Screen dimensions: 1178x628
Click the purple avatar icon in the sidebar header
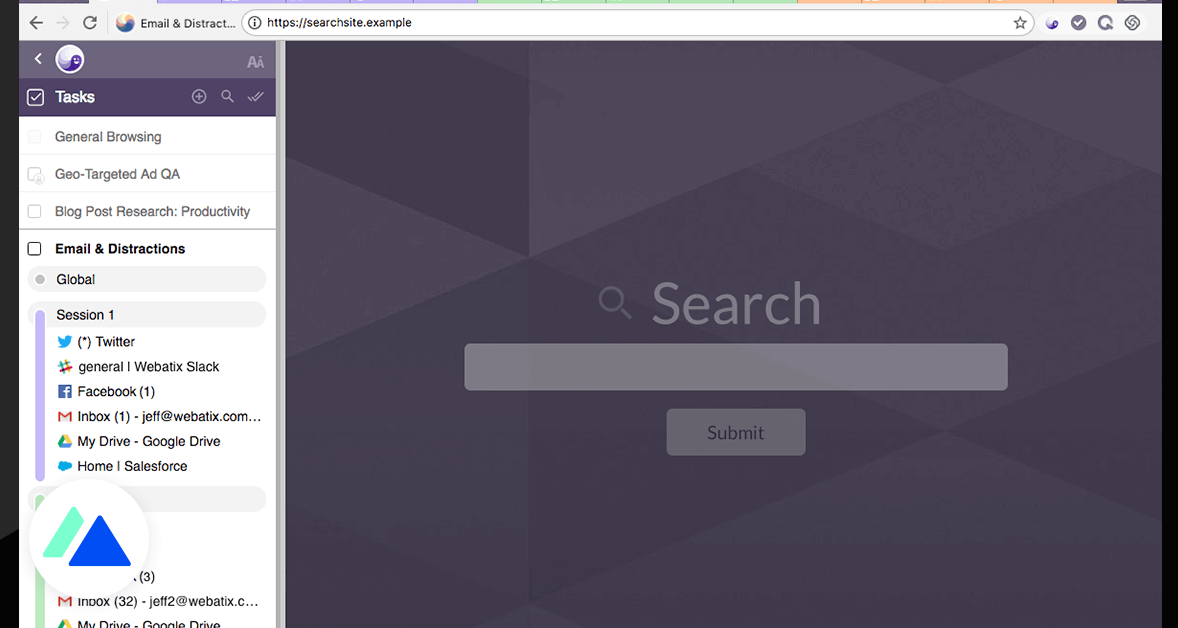(x=69, y=58)
